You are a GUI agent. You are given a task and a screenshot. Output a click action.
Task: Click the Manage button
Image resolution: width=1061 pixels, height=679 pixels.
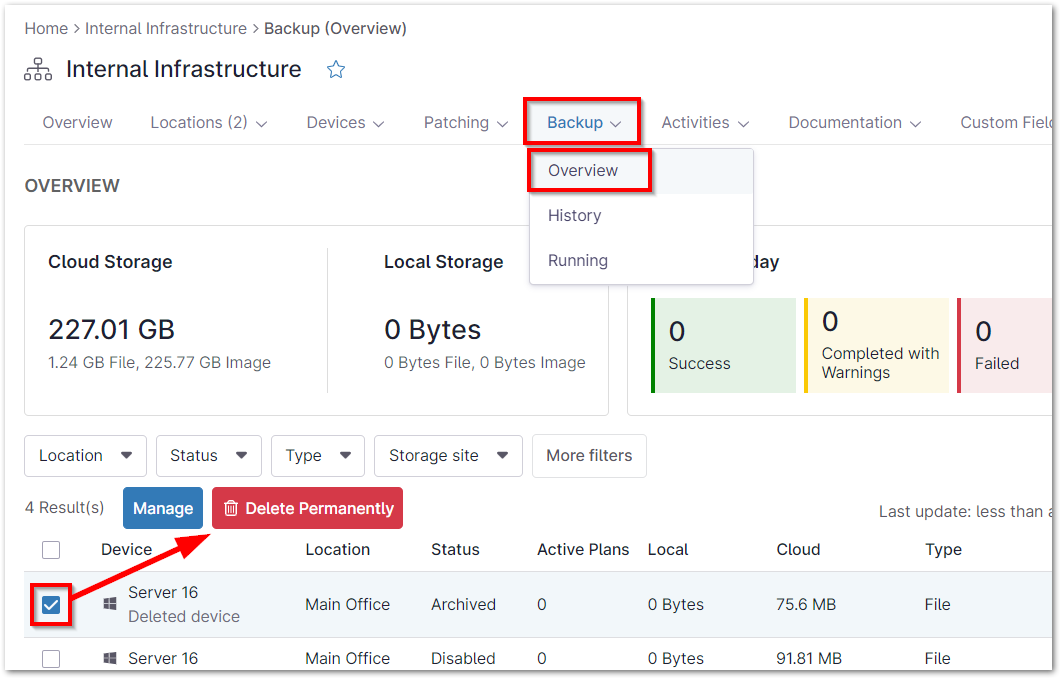162,508
